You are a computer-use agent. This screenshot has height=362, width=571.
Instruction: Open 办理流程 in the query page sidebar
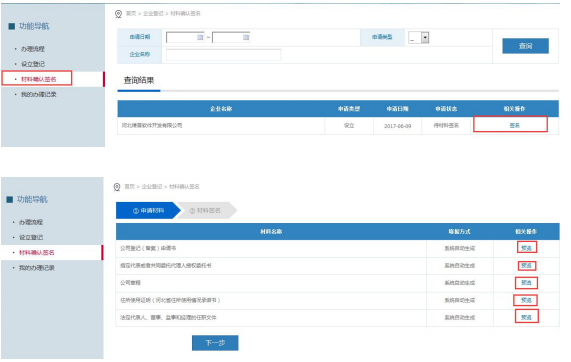(x=33, y=49)
